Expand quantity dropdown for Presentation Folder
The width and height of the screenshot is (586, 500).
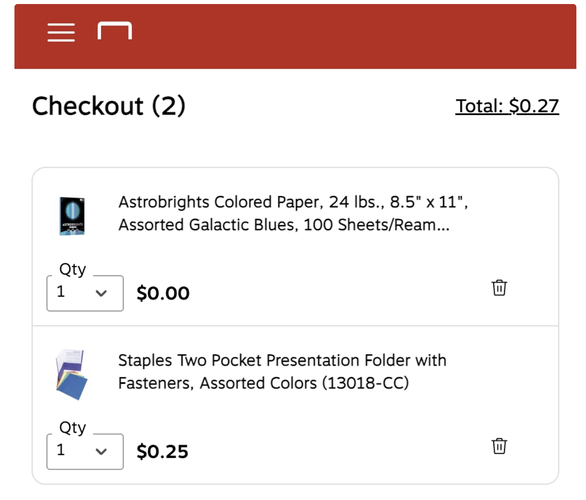pos(85,451)
